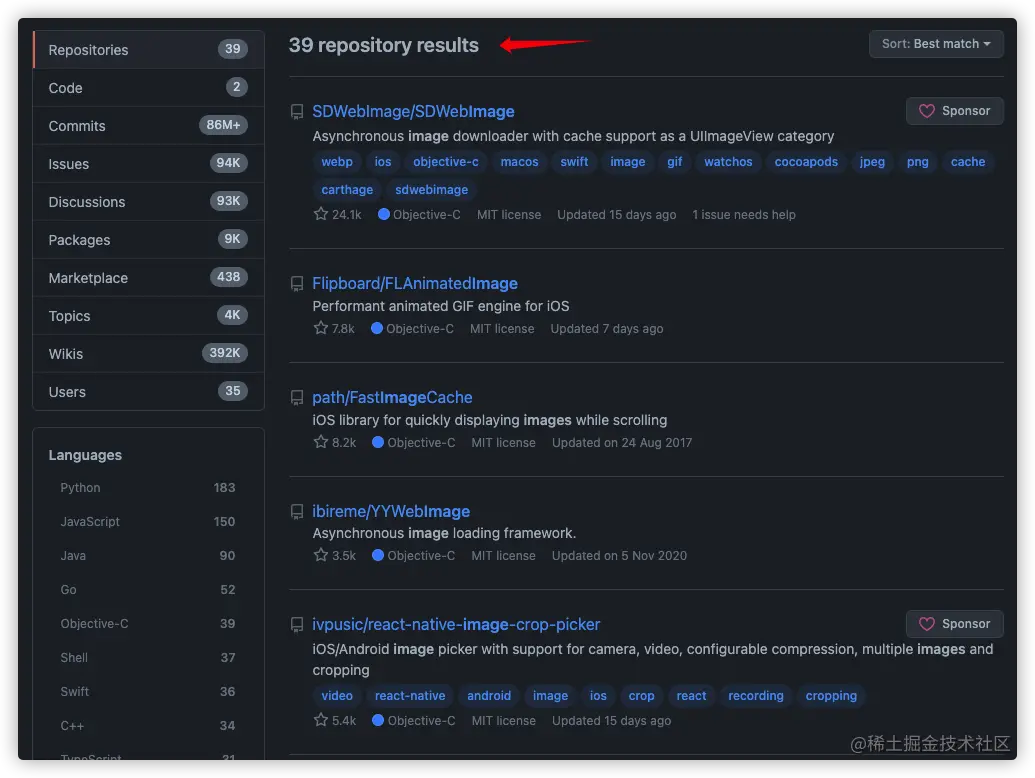Click the star icon showing 7.8k
This screenshot has height=778, width=1035.
[321, 328]
